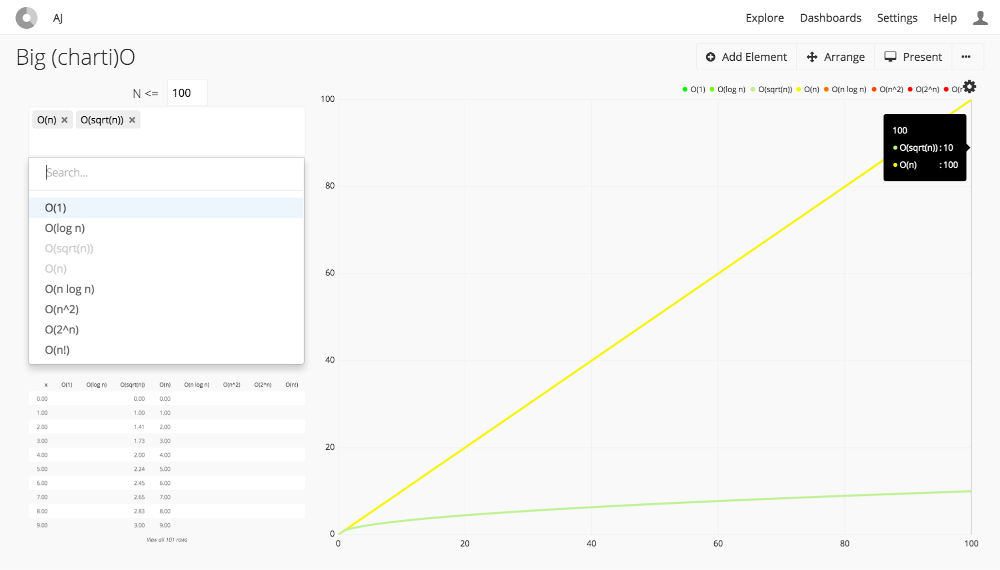Image resolution: width=1000 pixels, height=570 pixels.
Task: Select O(n!) from the dropdown list
Action: 166,350
